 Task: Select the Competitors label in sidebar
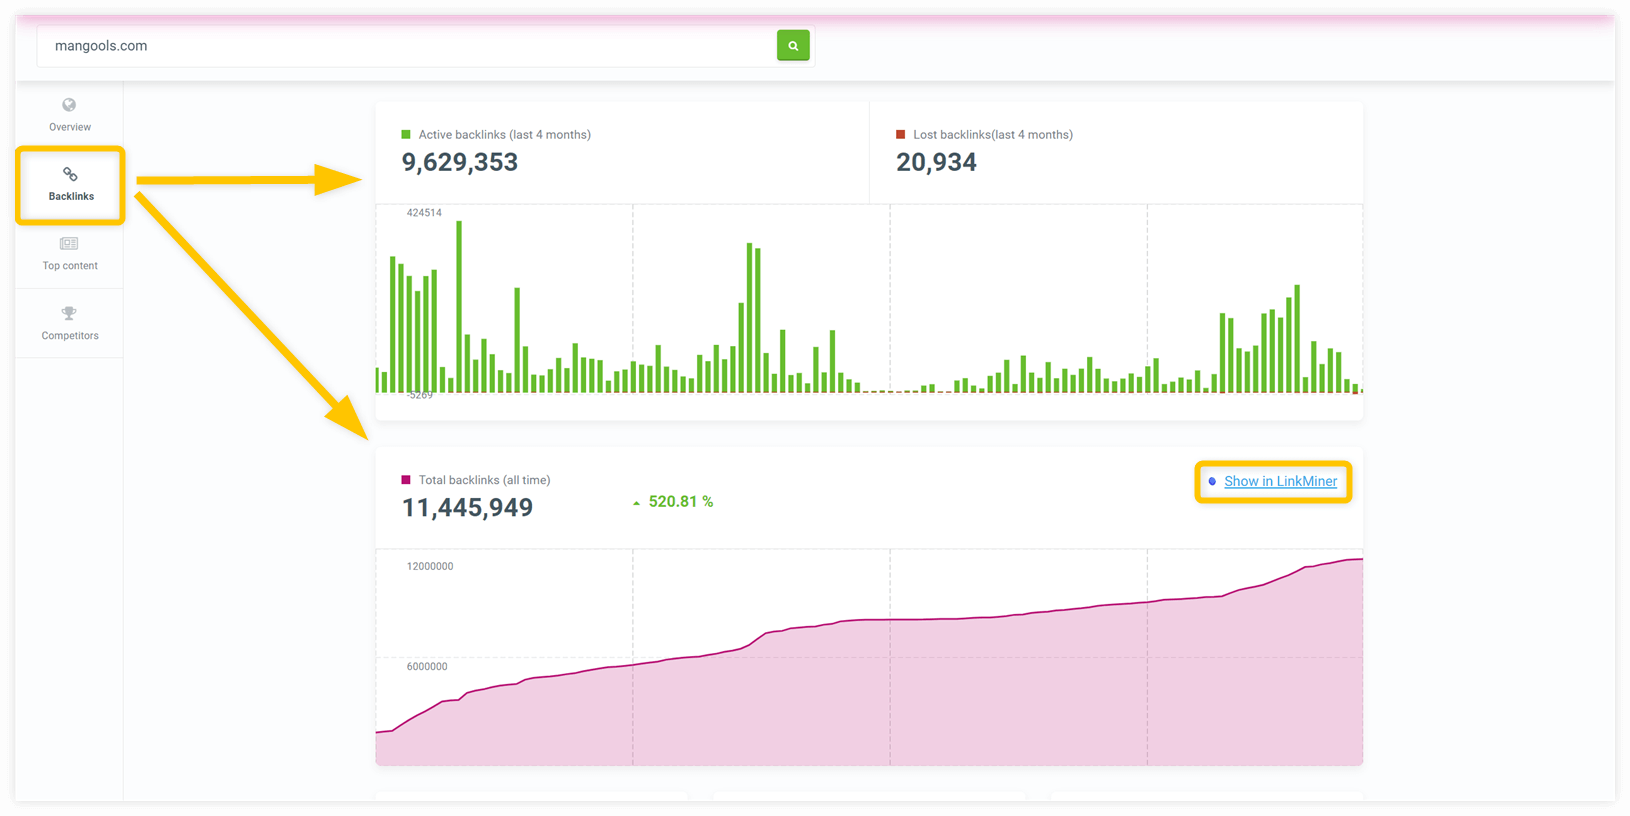click(70, 336)
